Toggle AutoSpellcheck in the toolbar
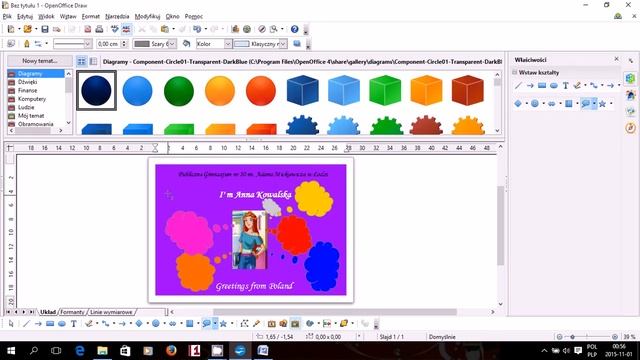Viewport: 640px width, 360px height. pos(127,29)
